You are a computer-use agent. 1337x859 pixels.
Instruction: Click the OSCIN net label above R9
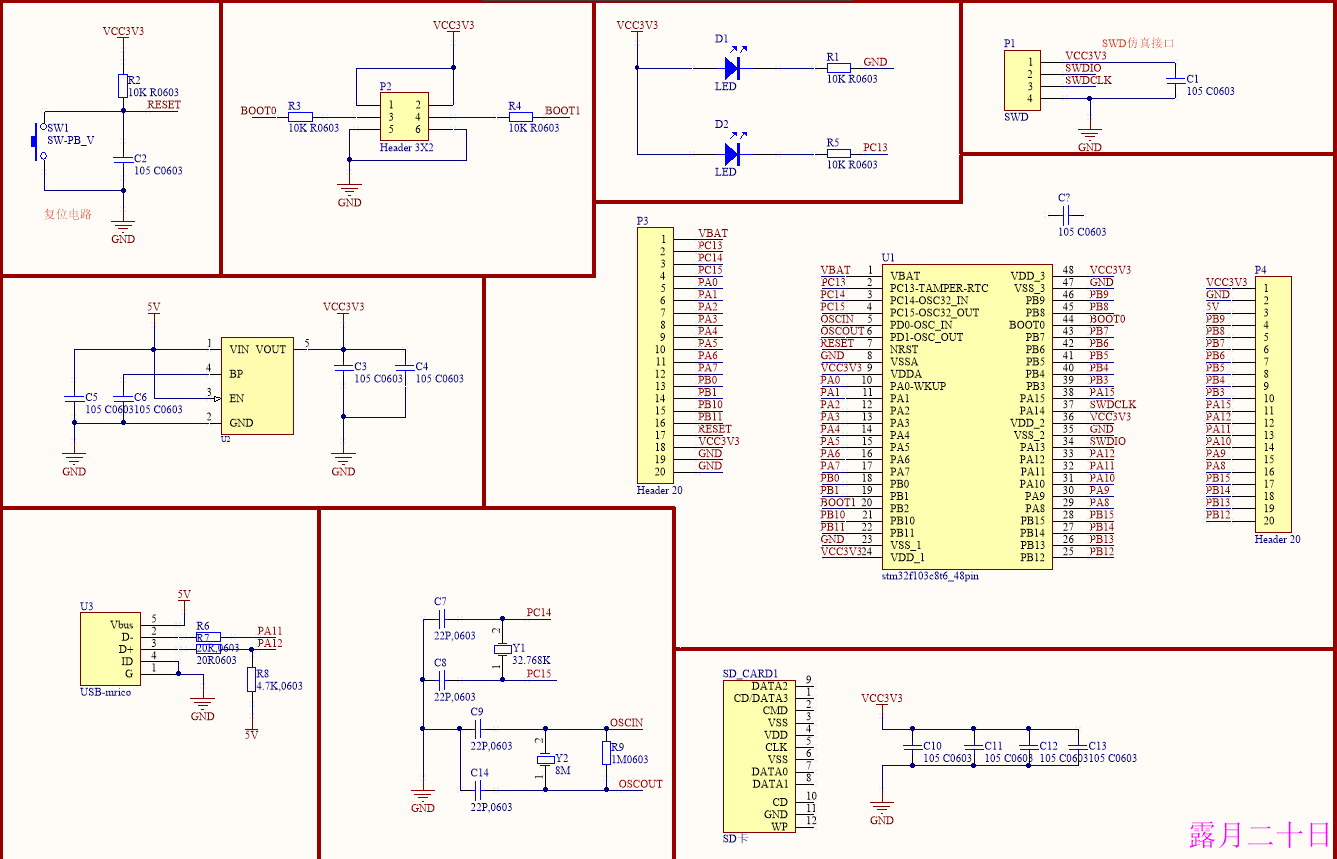(x=626, y=723)
